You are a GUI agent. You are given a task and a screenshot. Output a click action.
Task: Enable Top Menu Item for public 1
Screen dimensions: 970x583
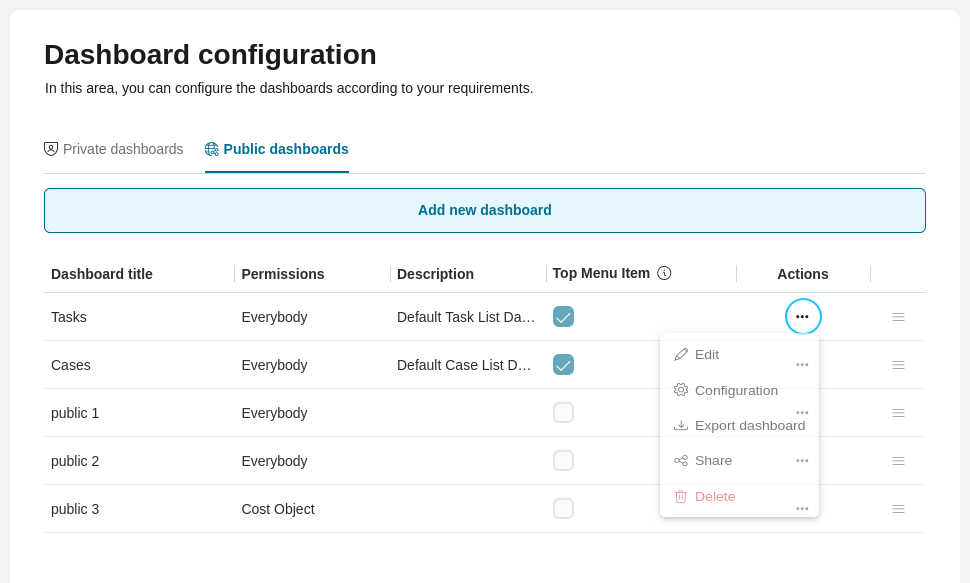tap(563, 412)
